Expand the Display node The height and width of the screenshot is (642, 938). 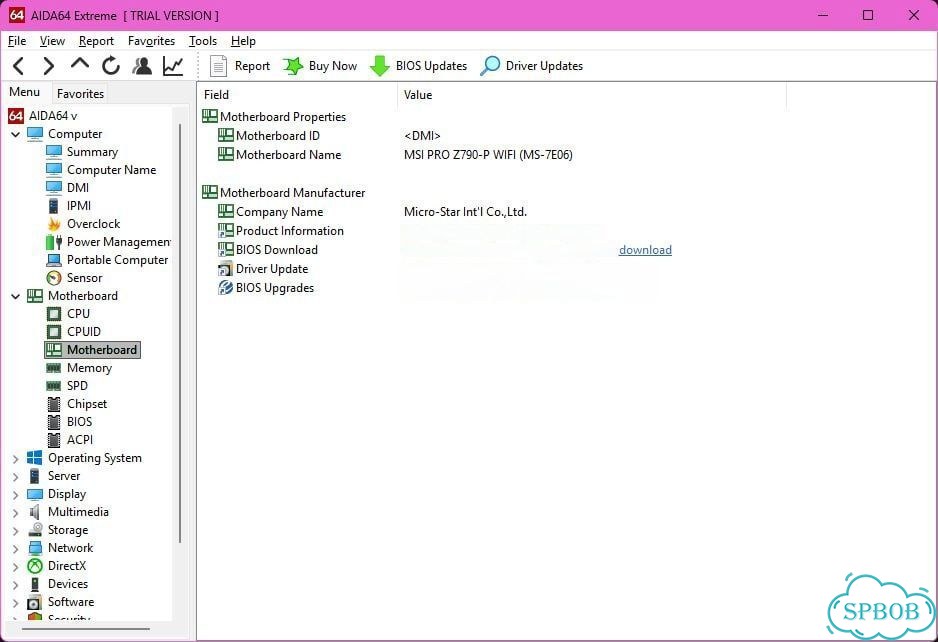[16, 495]
